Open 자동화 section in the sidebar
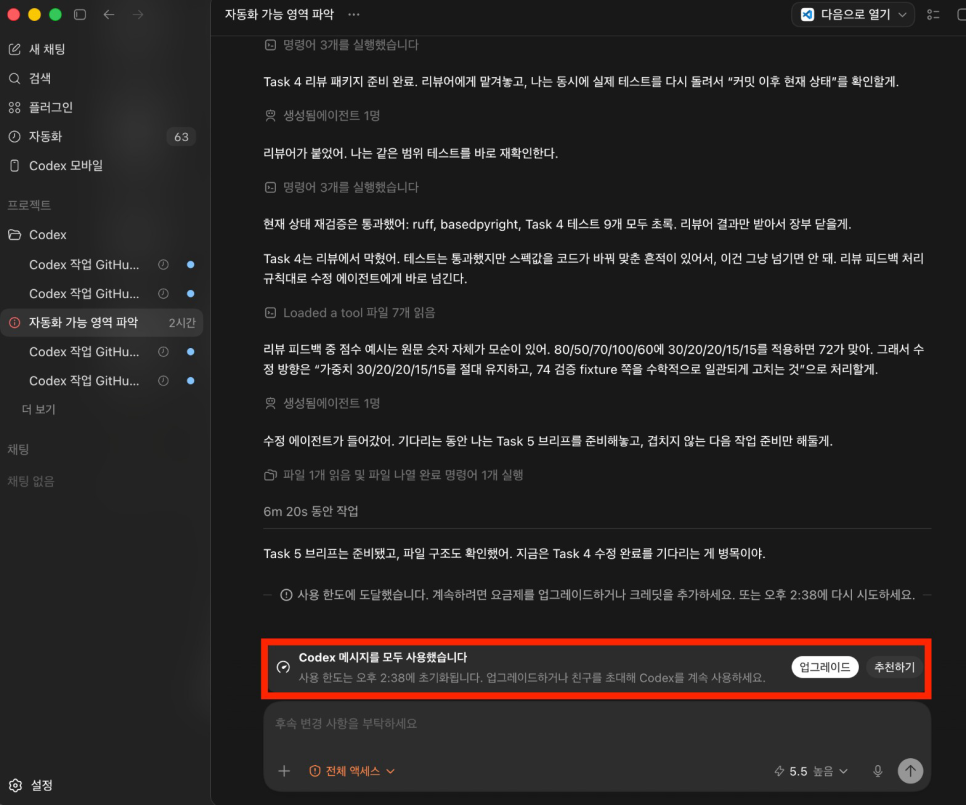This screenshot has height=805, width=966. (36, 136)
